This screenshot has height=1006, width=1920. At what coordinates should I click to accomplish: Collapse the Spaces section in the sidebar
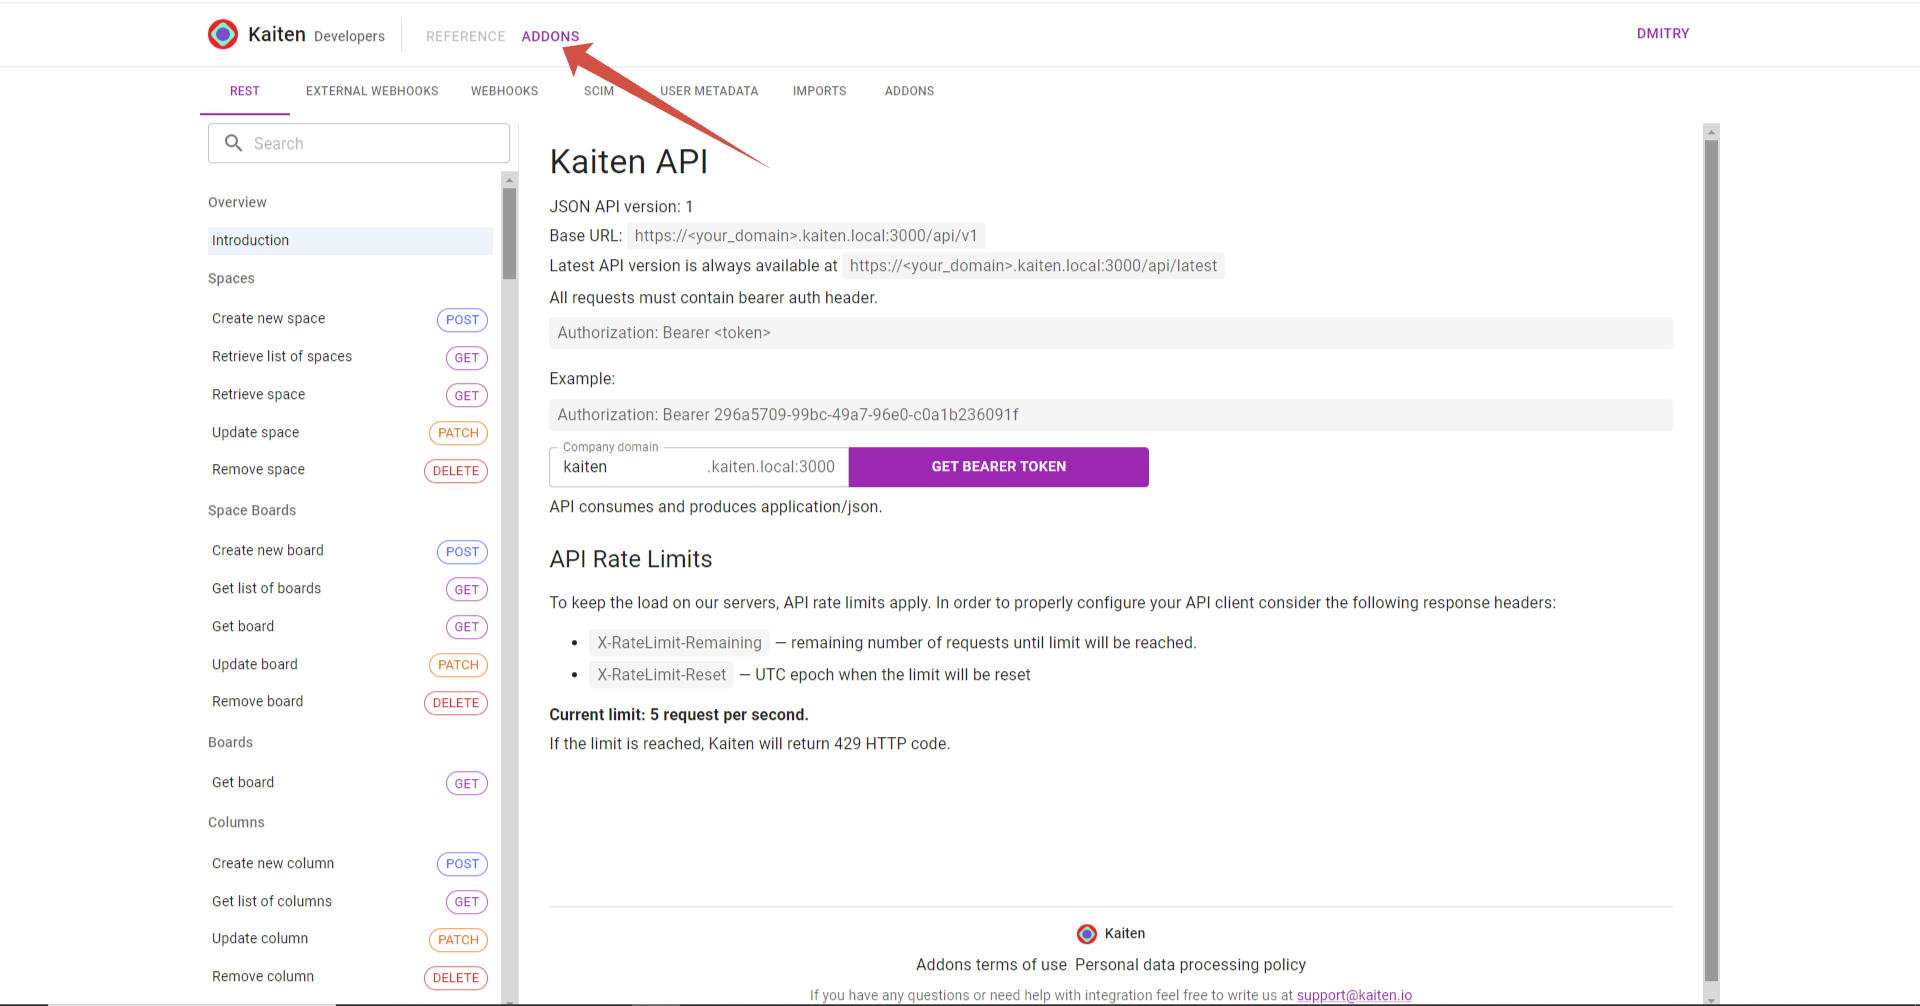tap(231, 278)
